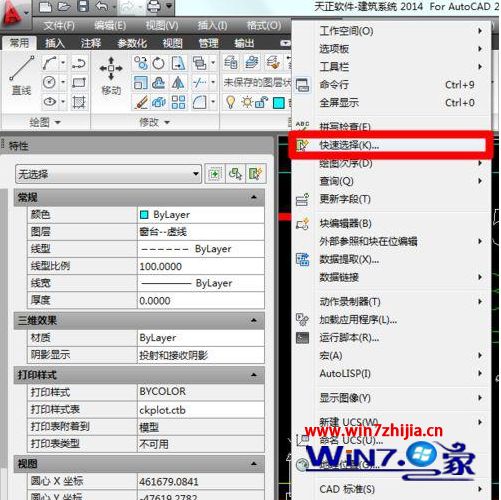Switch to the 管理 ribbon tab
Viewport: 501px width, 500px height.
[x=208, y=43]
